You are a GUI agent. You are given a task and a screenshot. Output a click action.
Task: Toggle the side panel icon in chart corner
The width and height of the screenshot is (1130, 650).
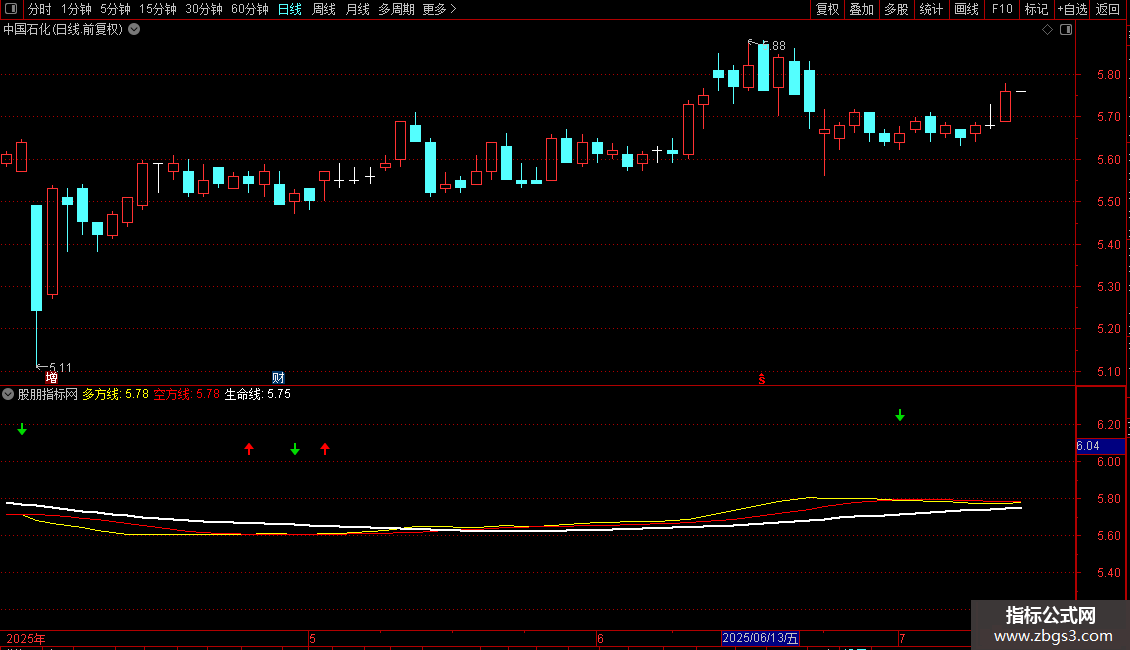[x=1066, y=30]
